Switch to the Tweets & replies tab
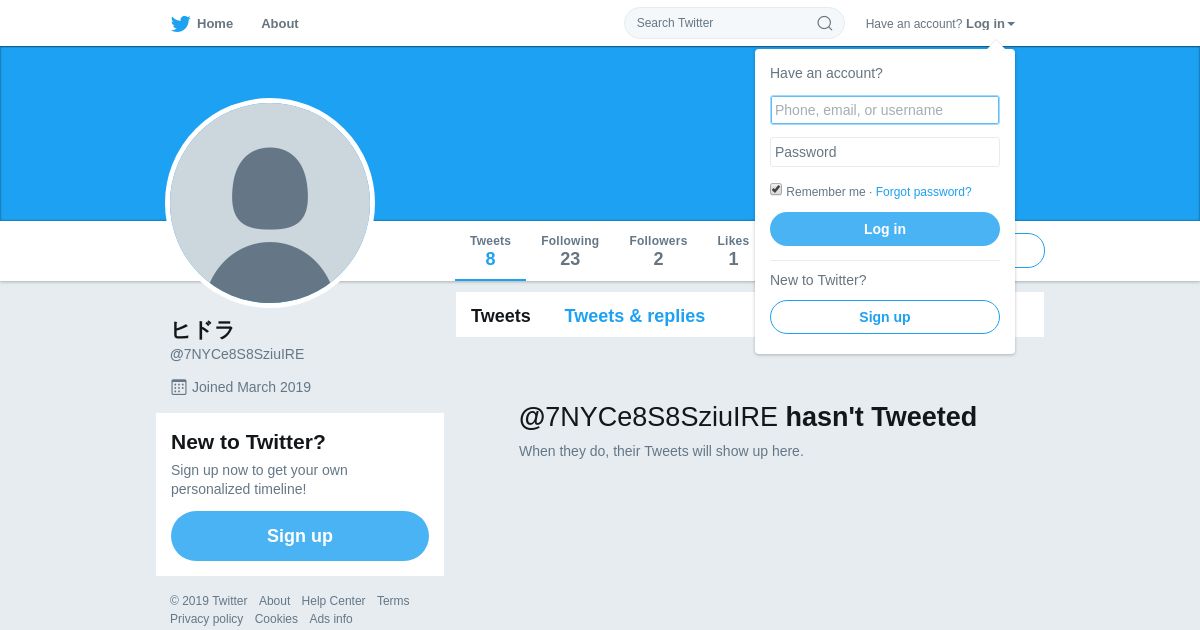Screen dimensions: 1200x630 coord(635,316)
